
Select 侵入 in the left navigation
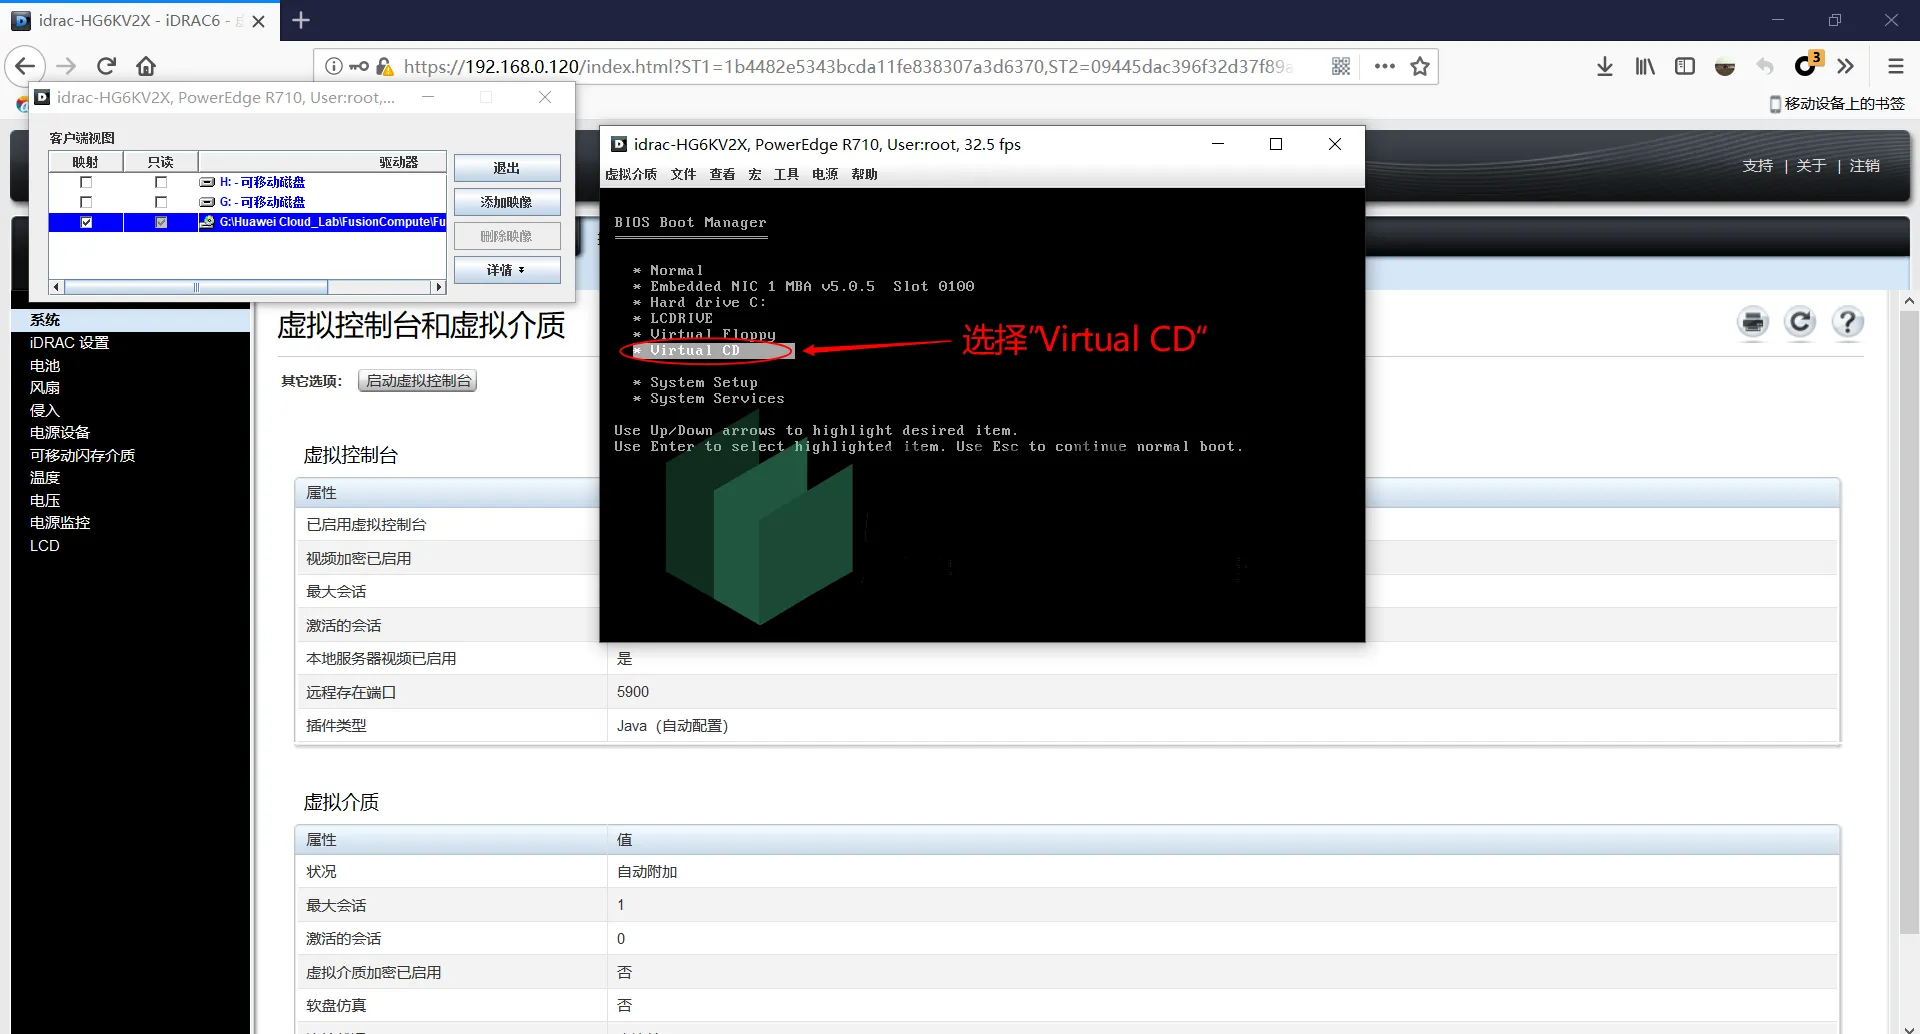coord(45,410)
